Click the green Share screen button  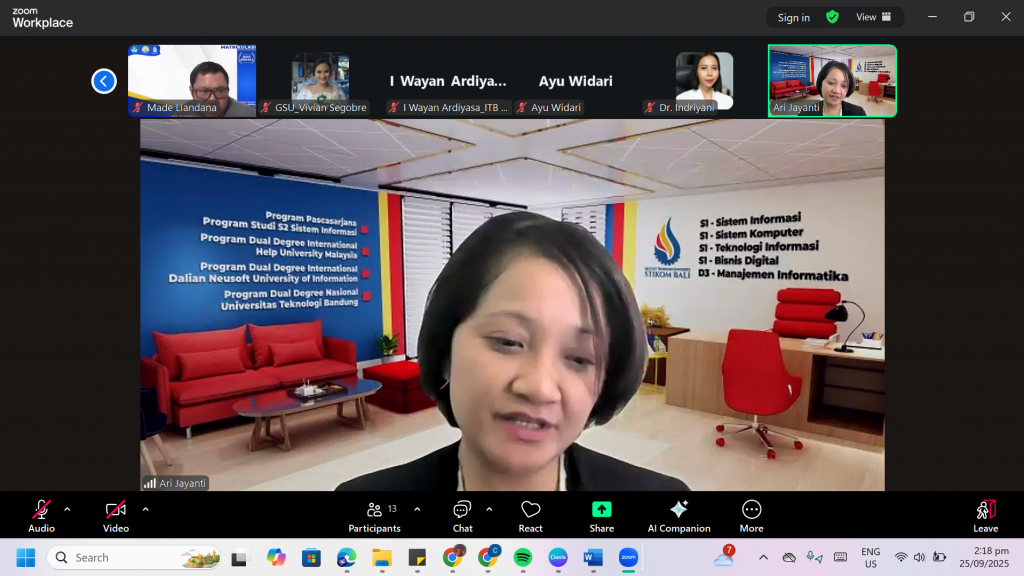coord(601,516)
